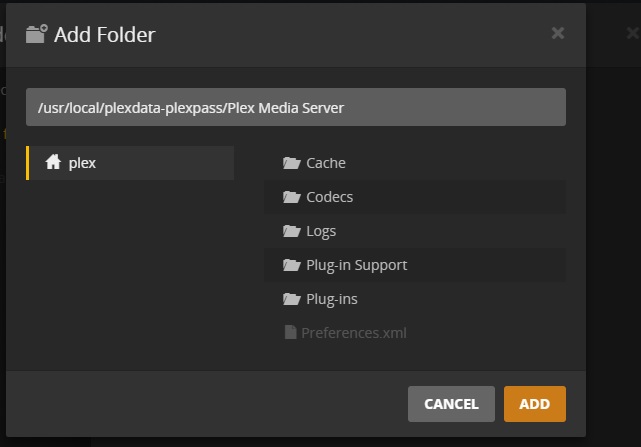Click the folder path text field
This screenshot has width=641, height=447.
pos(296,107)
